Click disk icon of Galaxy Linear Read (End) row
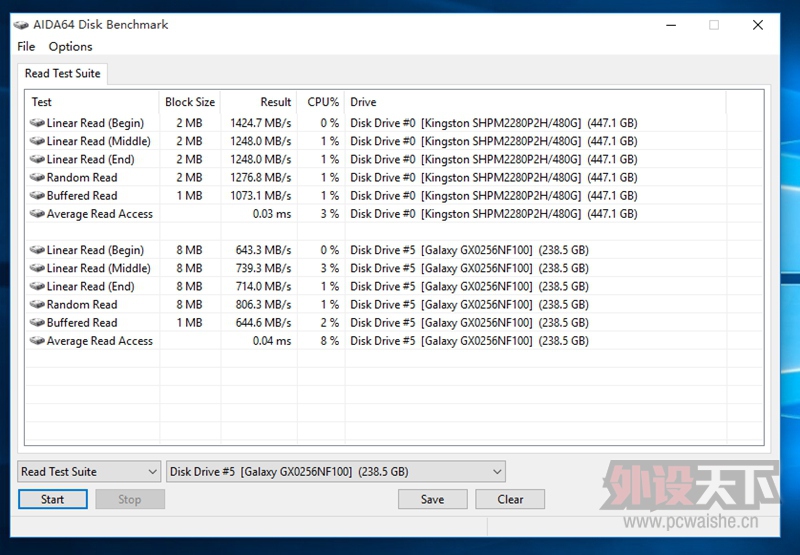Viewport: 800px width, 555px height. 37,286
